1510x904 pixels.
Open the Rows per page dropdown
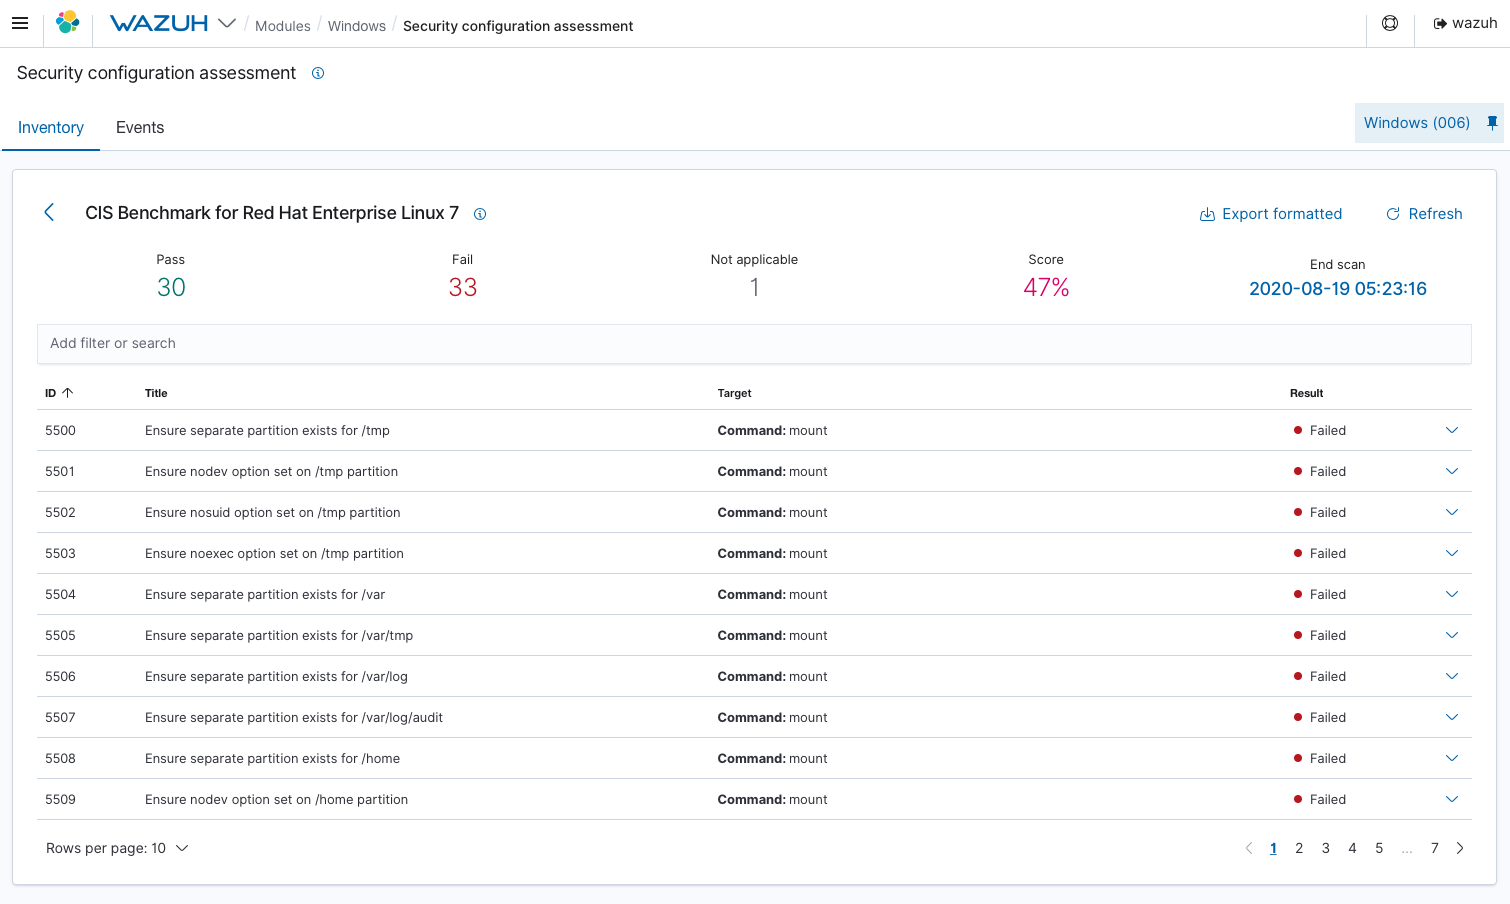(118, 847)
